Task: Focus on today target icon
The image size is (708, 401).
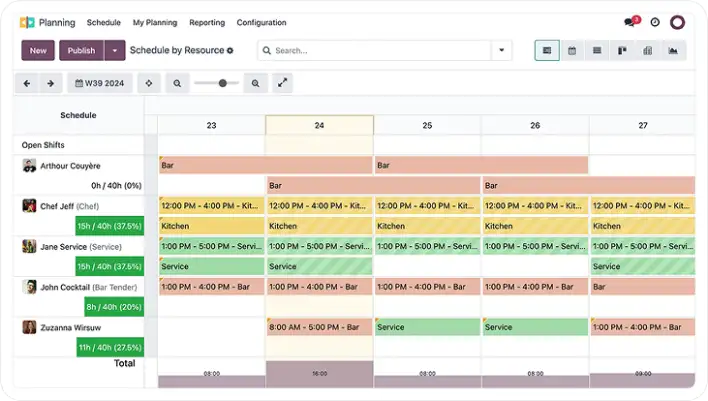Action: pyautogui.click(x=148, y=84)
